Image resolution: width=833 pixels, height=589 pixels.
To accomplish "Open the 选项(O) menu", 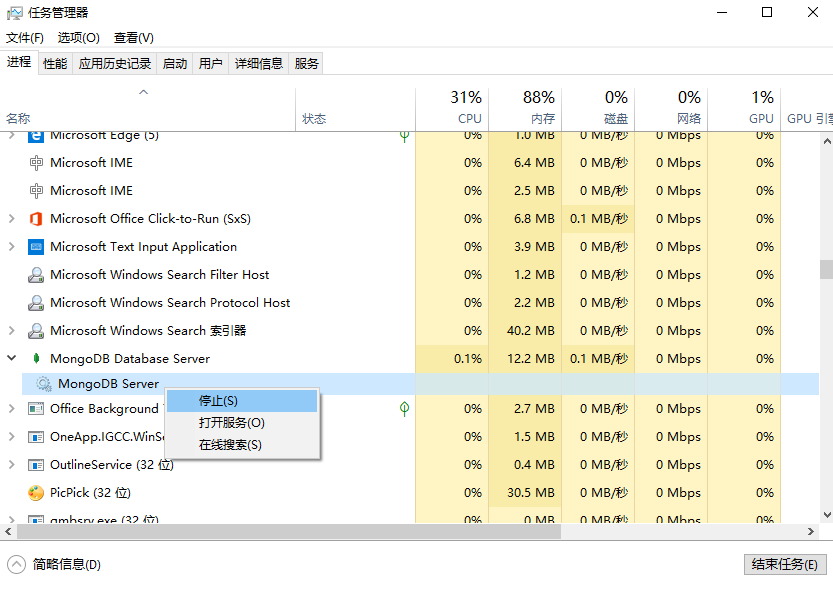I will click(79, 38).
